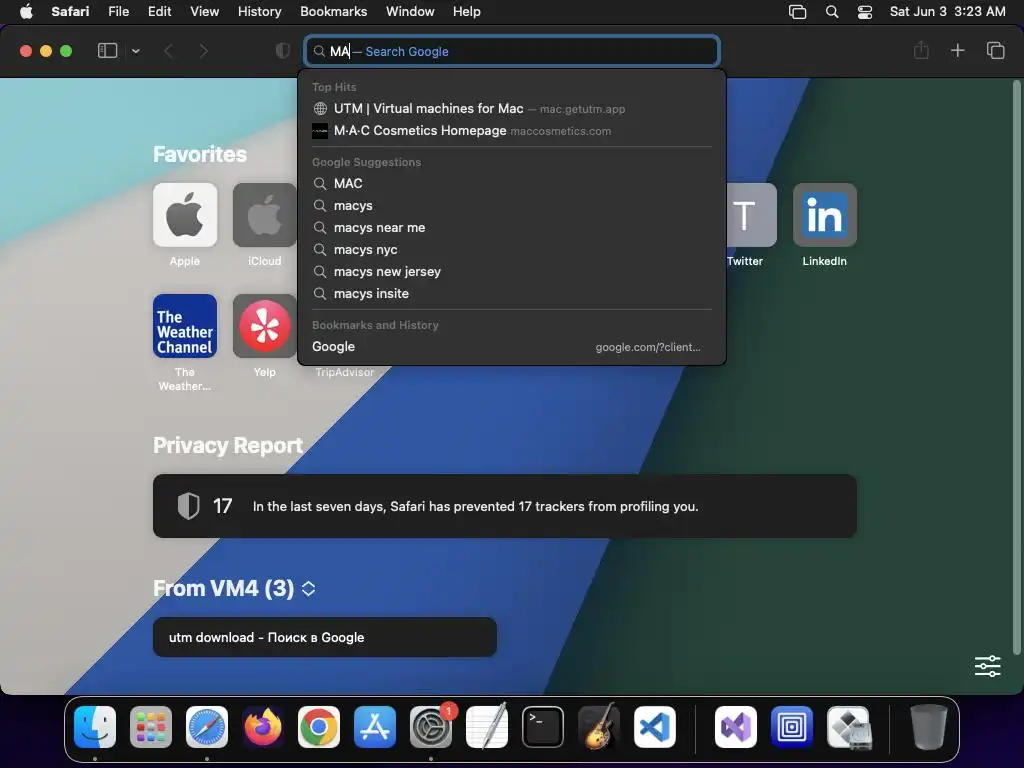Image resolution: width=1024 pixels, height=768 pixels.
Task: Open the Privacy Report tracker summary
Action: pyautogui.click(x=505, y=506)
